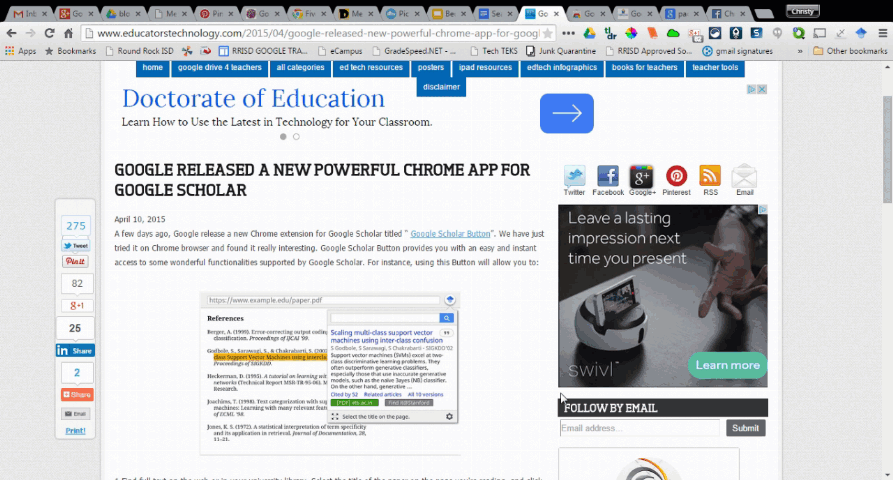
Task: Click the page vertical scrollbar thumb
Action: [887, 149]
